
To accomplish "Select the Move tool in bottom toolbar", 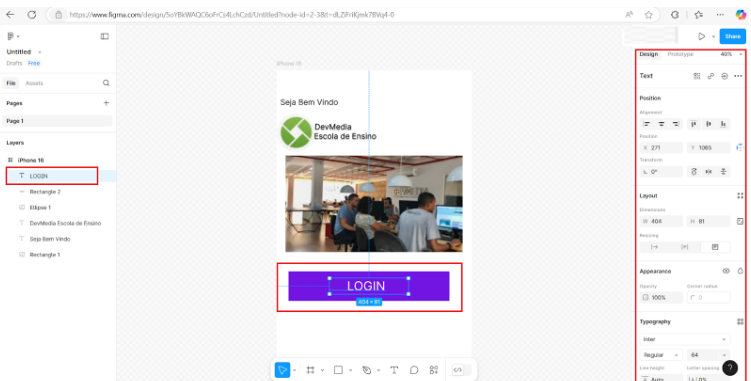I will tap(283, 369).
